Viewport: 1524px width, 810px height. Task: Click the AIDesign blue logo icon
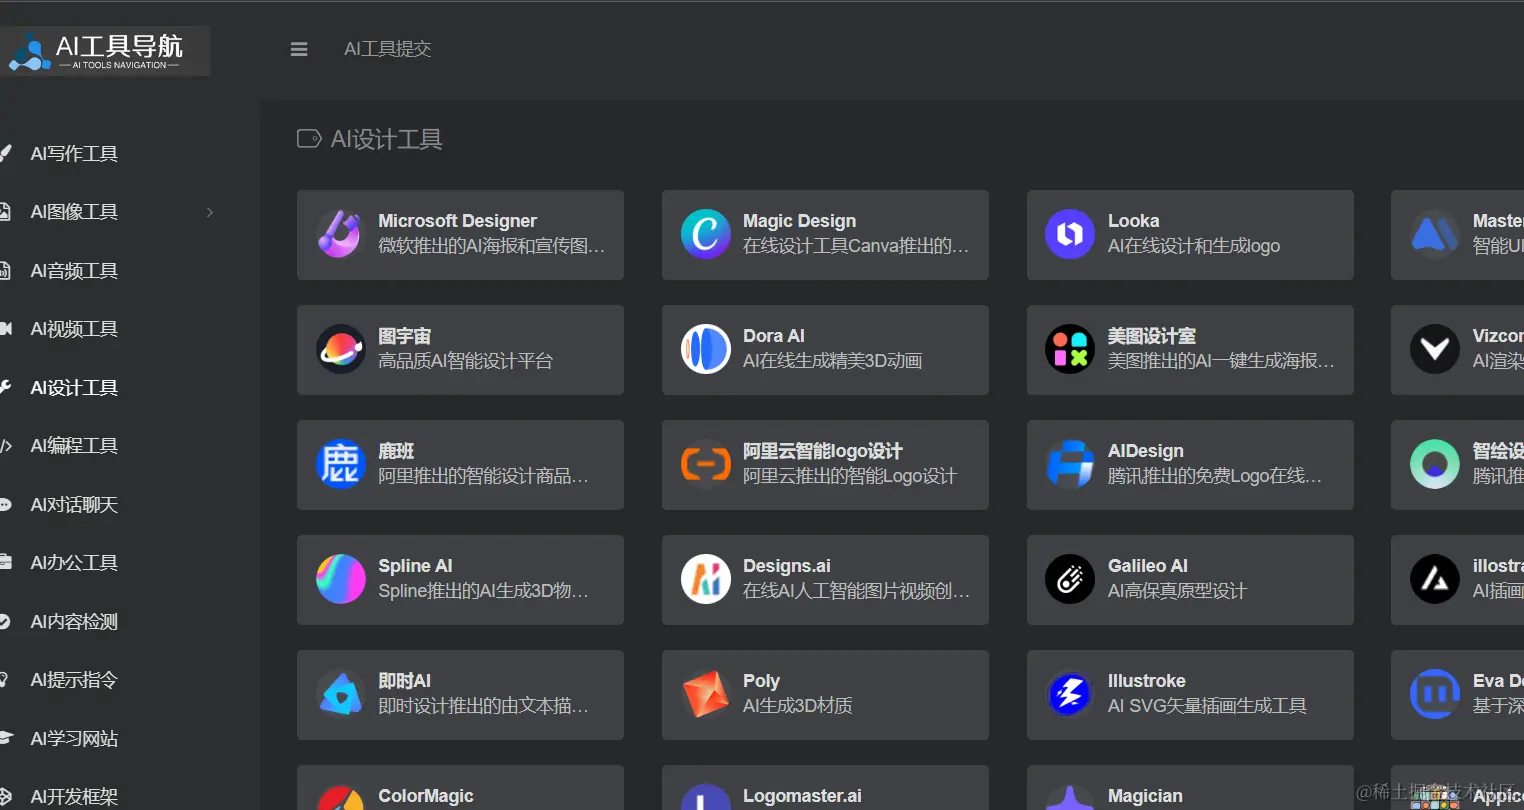point(1070,464)
